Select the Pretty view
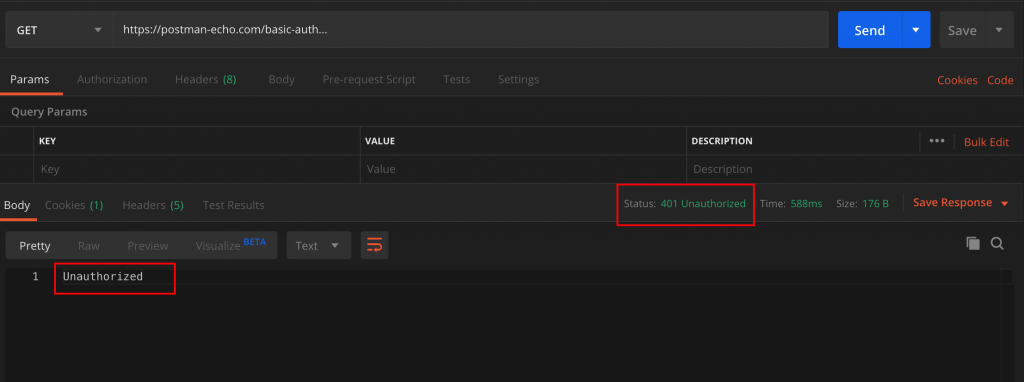 point(35,246)
